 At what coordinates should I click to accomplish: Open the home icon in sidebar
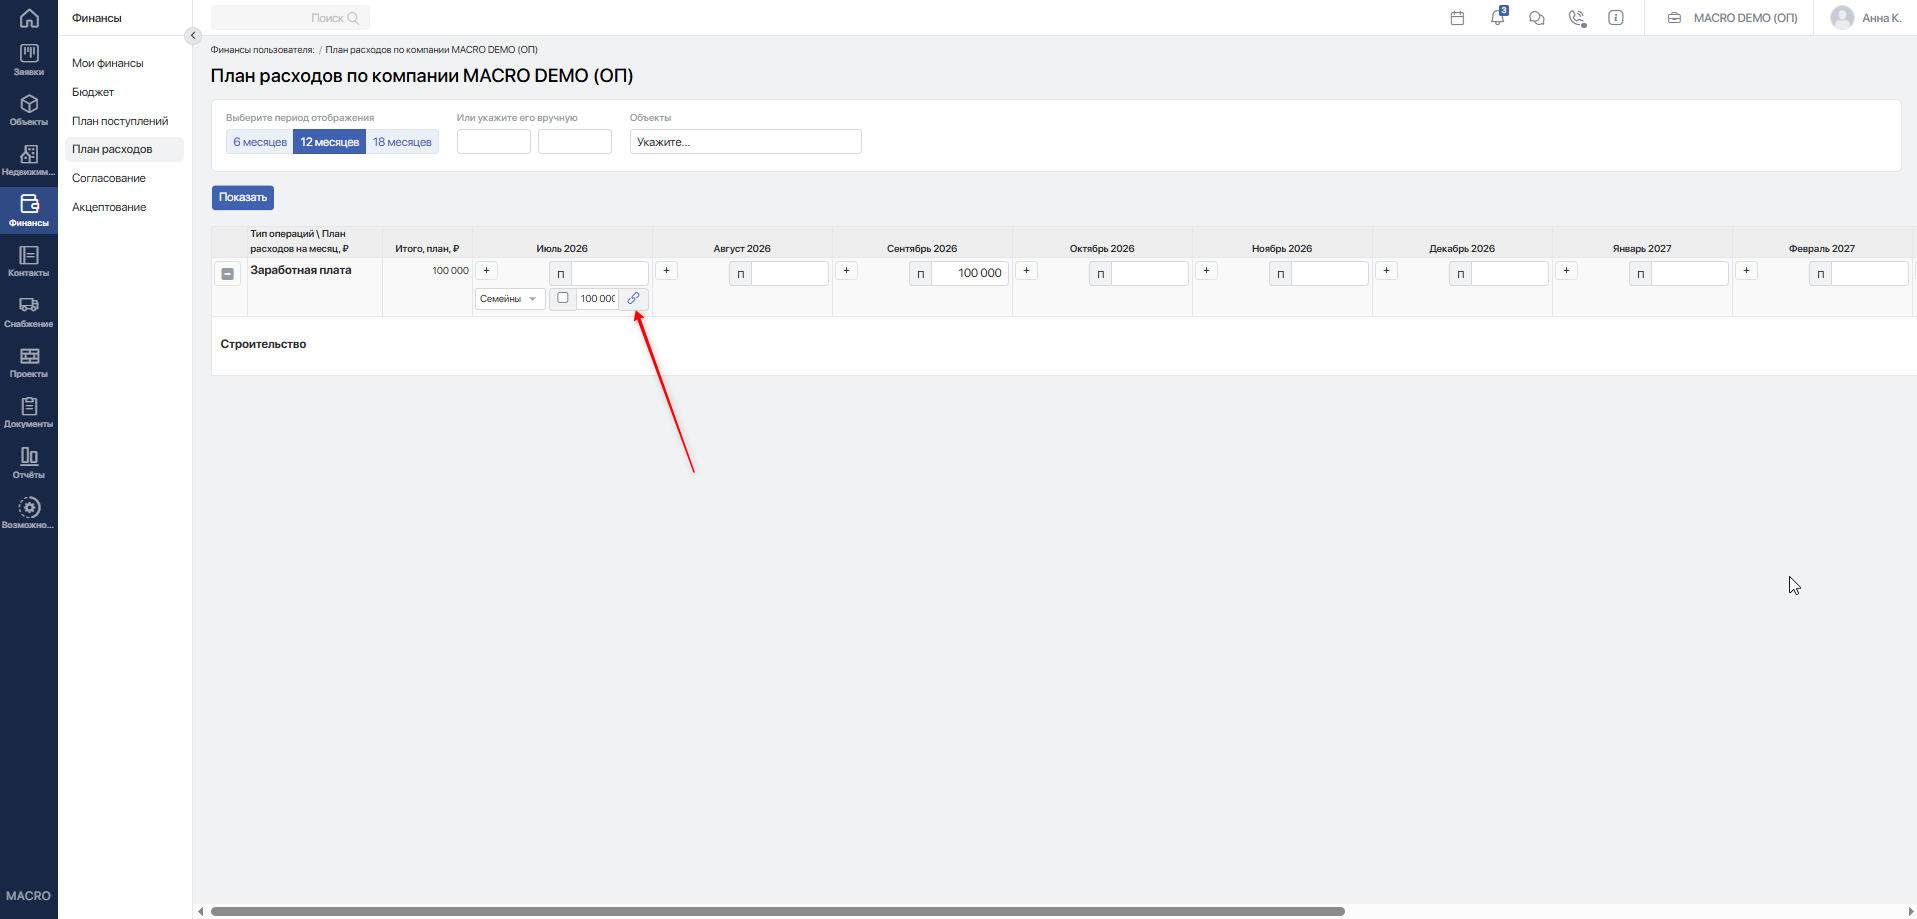29,18
